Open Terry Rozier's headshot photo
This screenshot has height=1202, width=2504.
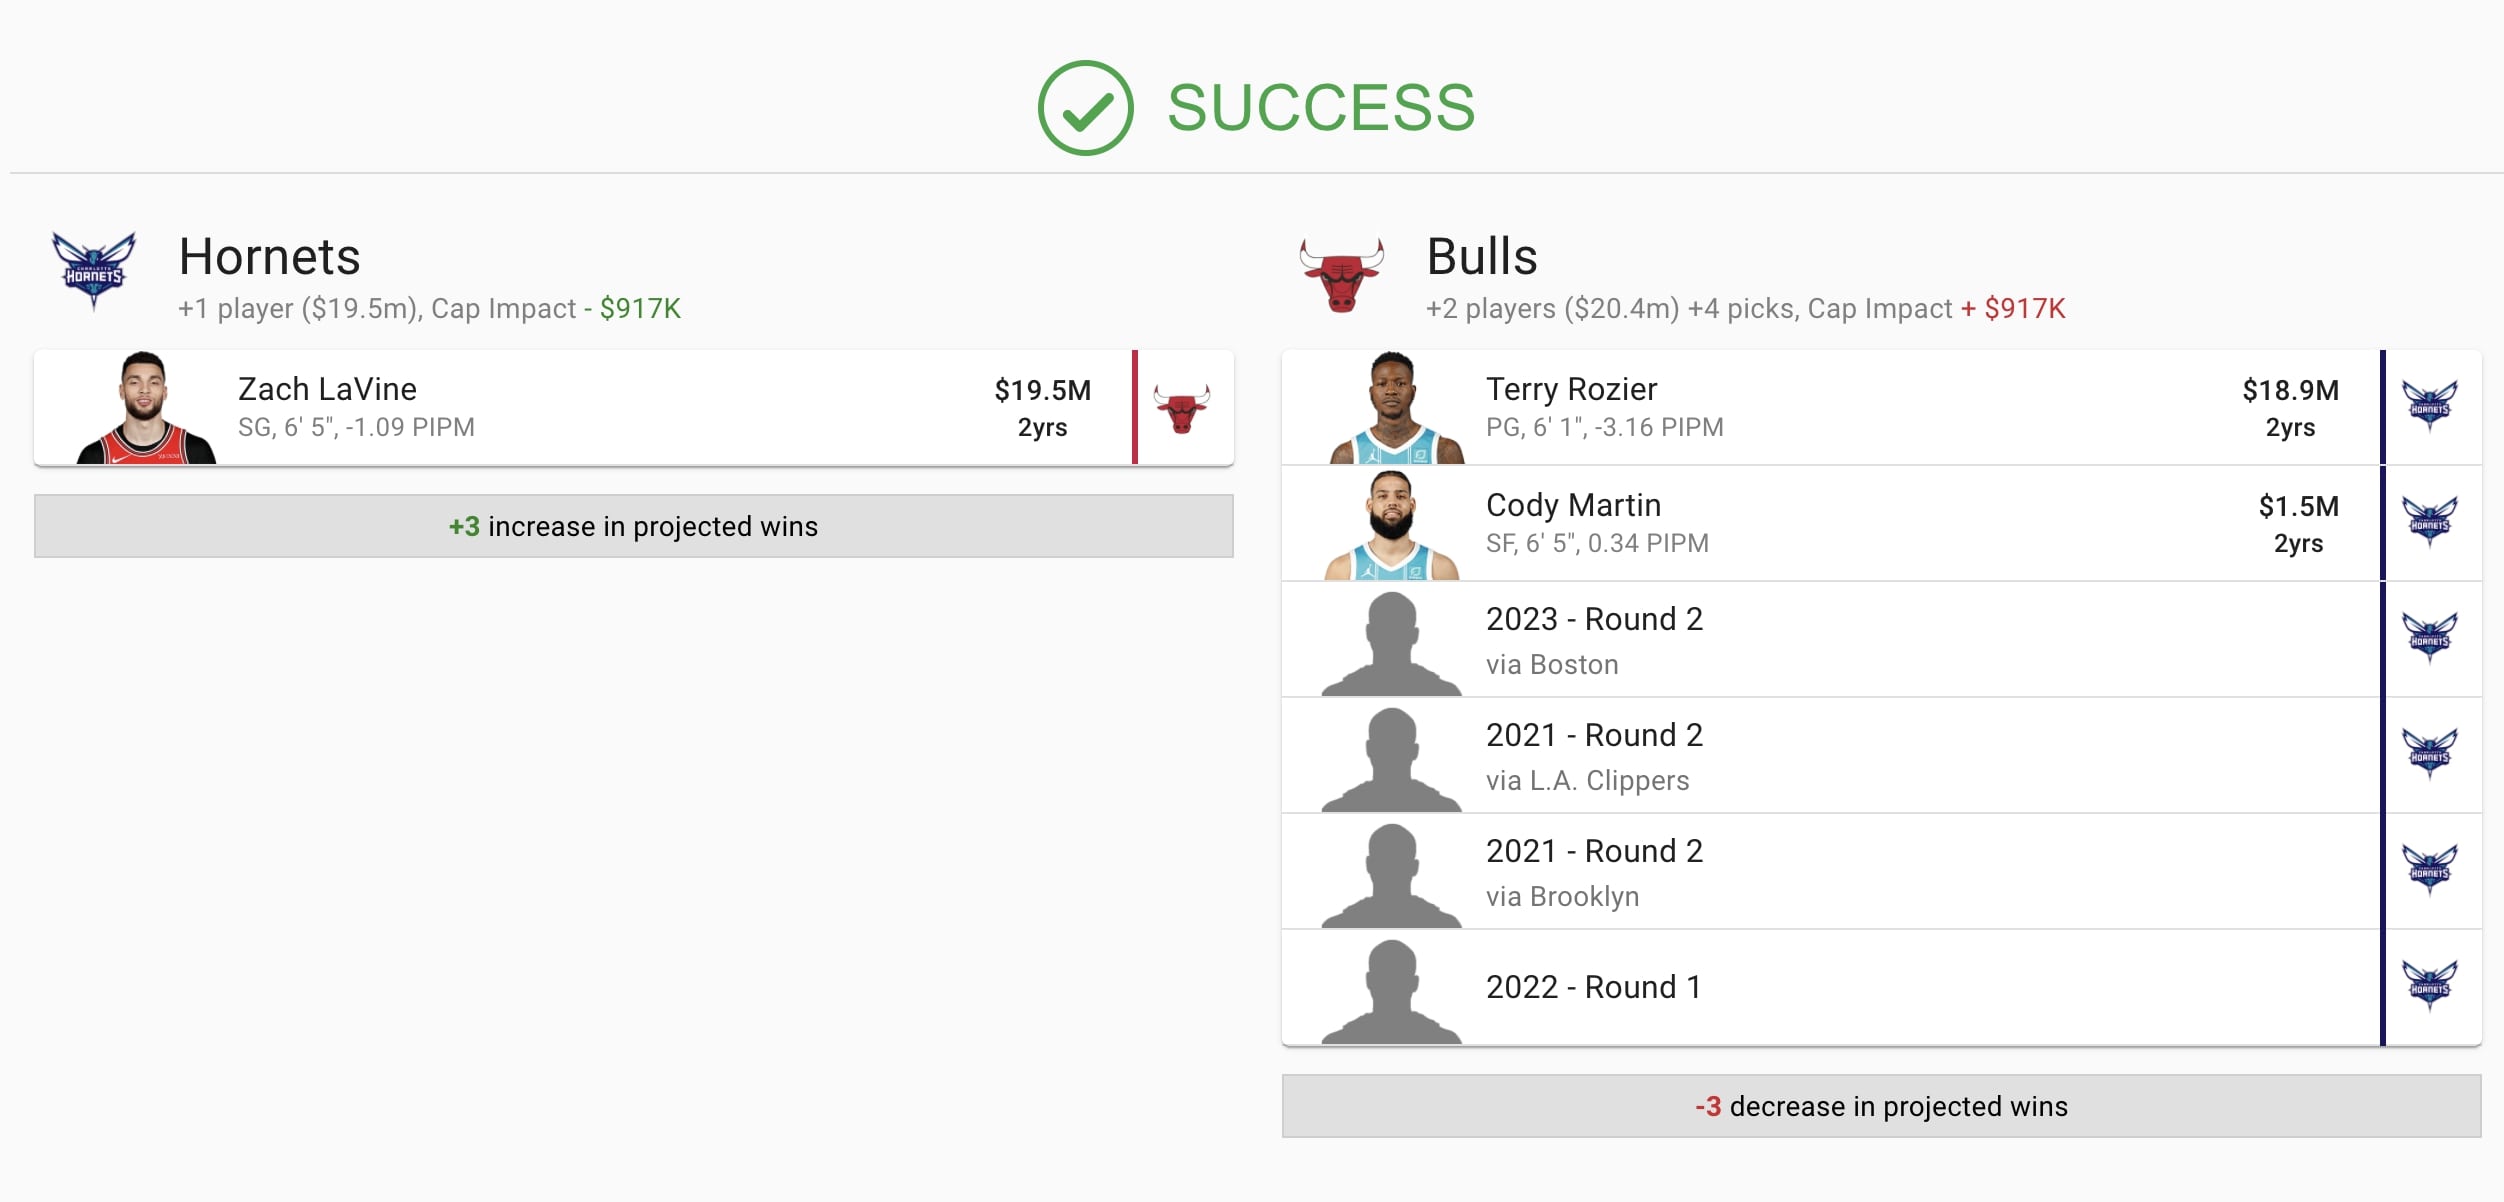tap(1396, 408)
